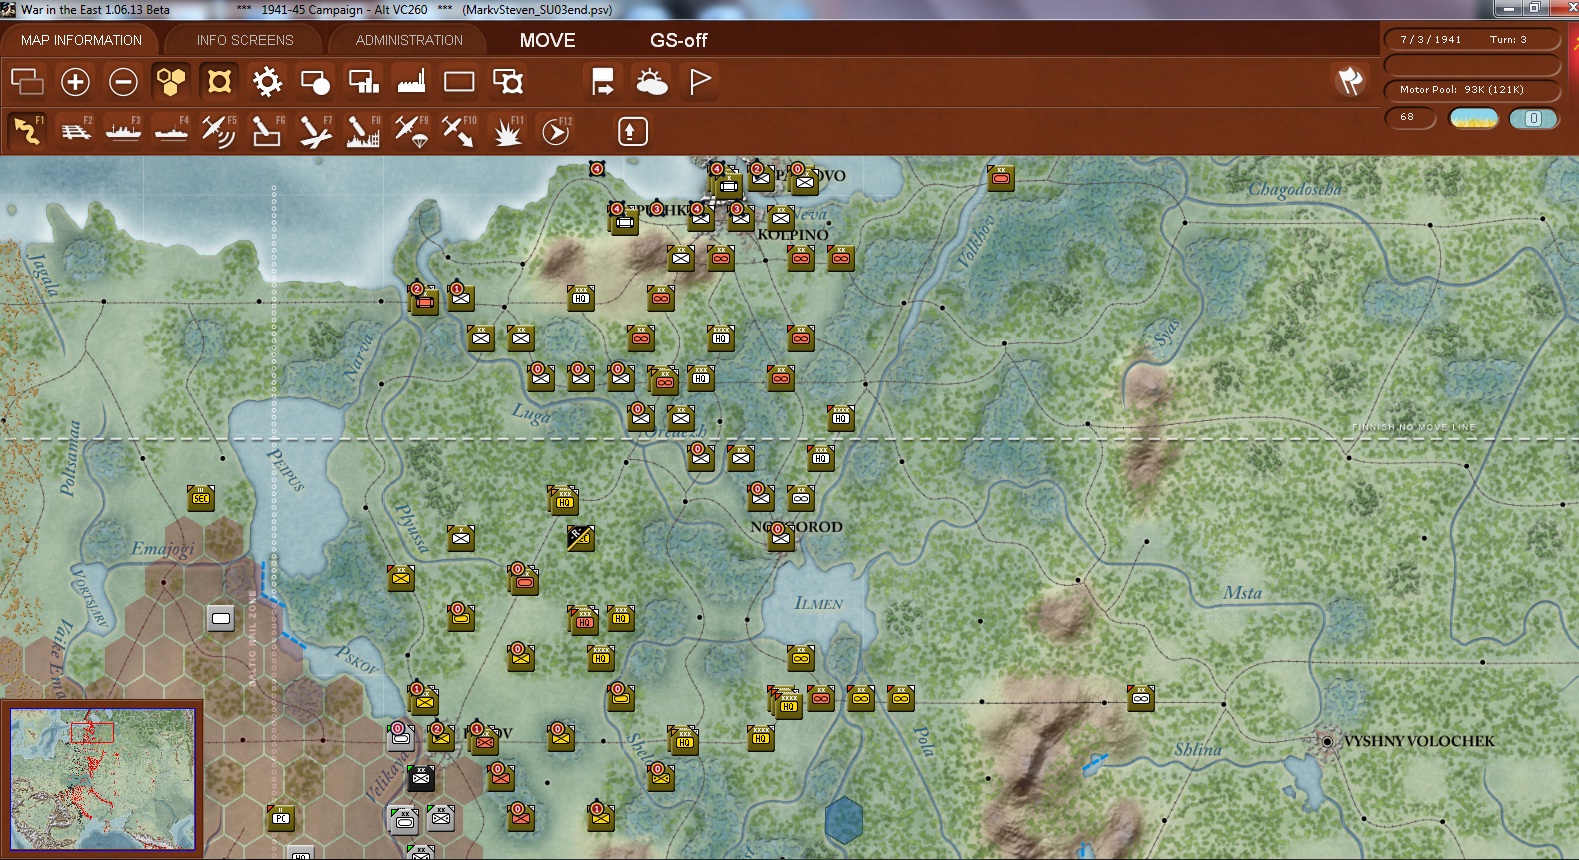The height and width of the screenshot is (860, 1579).
Task: Click the 68 value field
Action: click(1410, 118)
